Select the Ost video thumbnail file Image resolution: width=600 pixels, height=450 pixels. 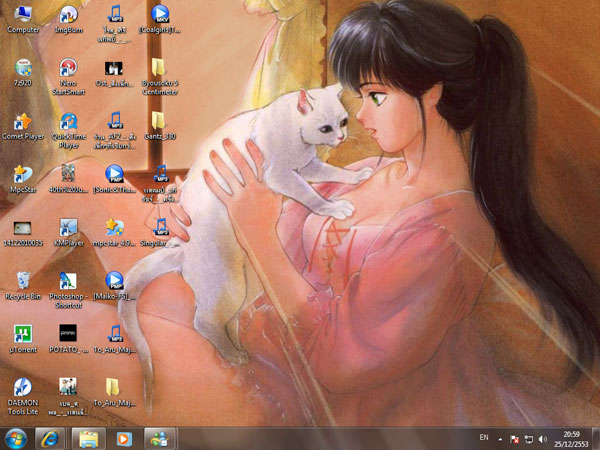point(114,73)
